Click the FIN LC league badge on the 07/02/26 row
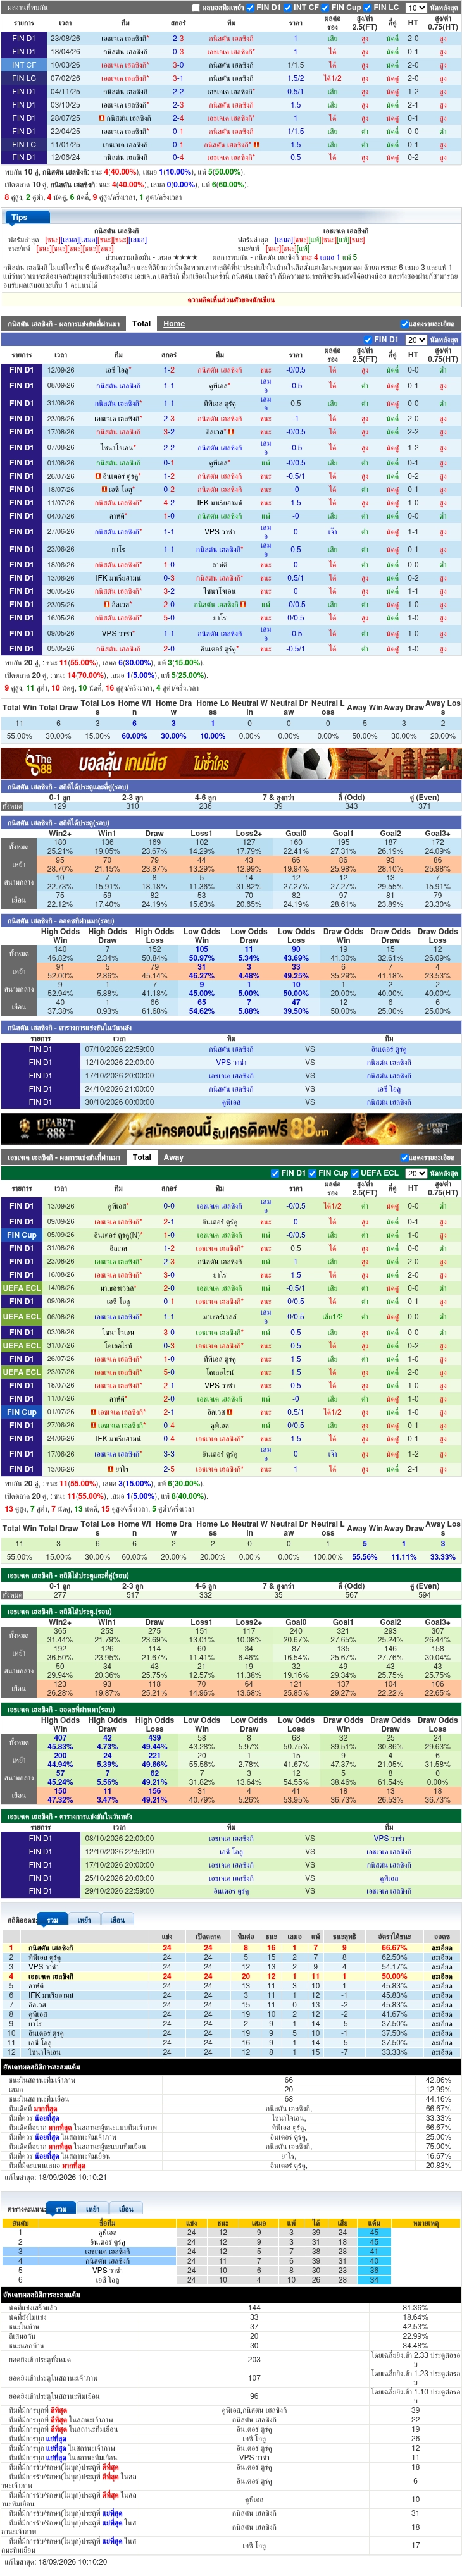Image resolution: width=462 pixels, height=2576 pixels. pos(23,78)
